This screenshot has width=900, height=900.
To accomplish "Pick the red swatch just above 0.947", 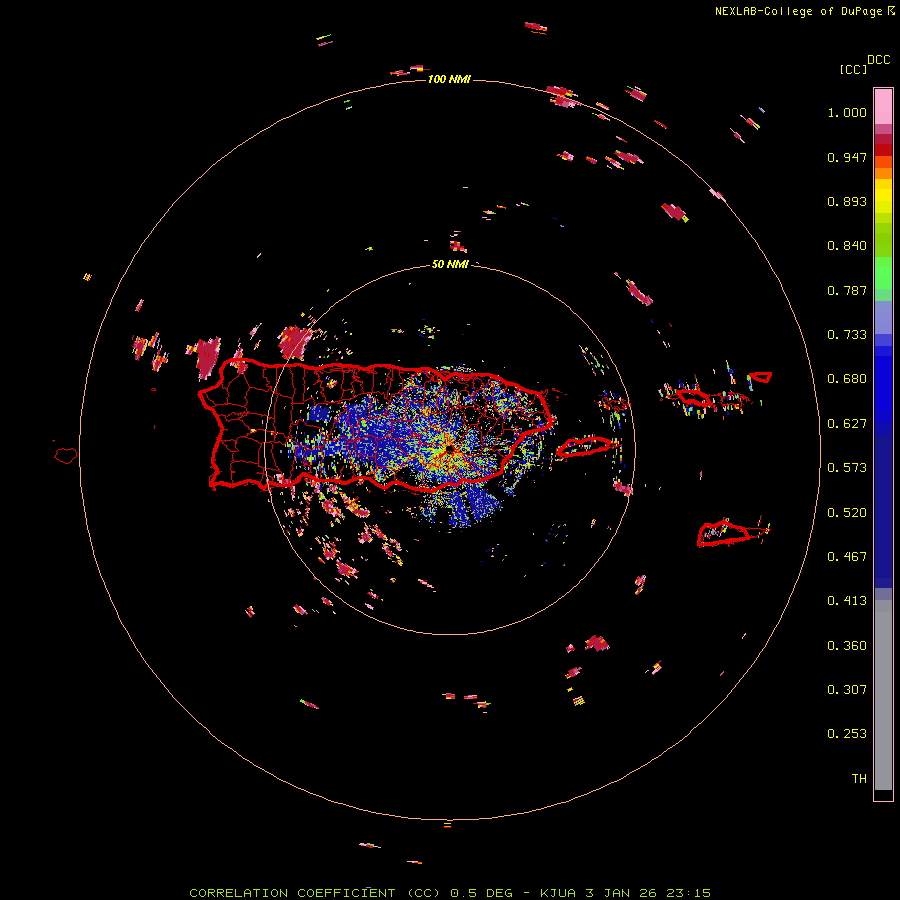I will (x=883, y=150).
